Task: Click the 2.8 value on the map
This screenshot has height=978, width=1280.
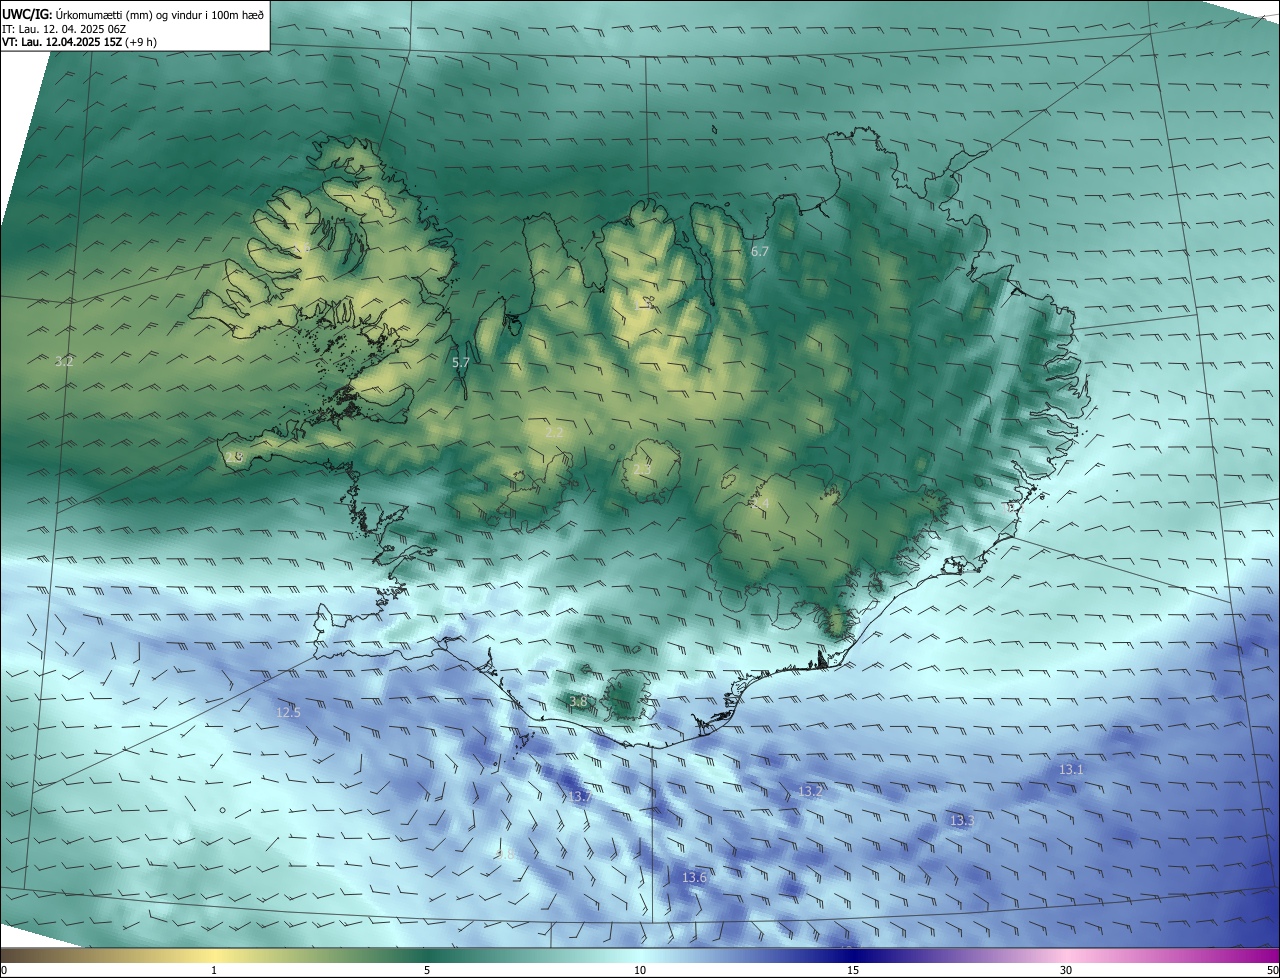Action: [234, 457]
